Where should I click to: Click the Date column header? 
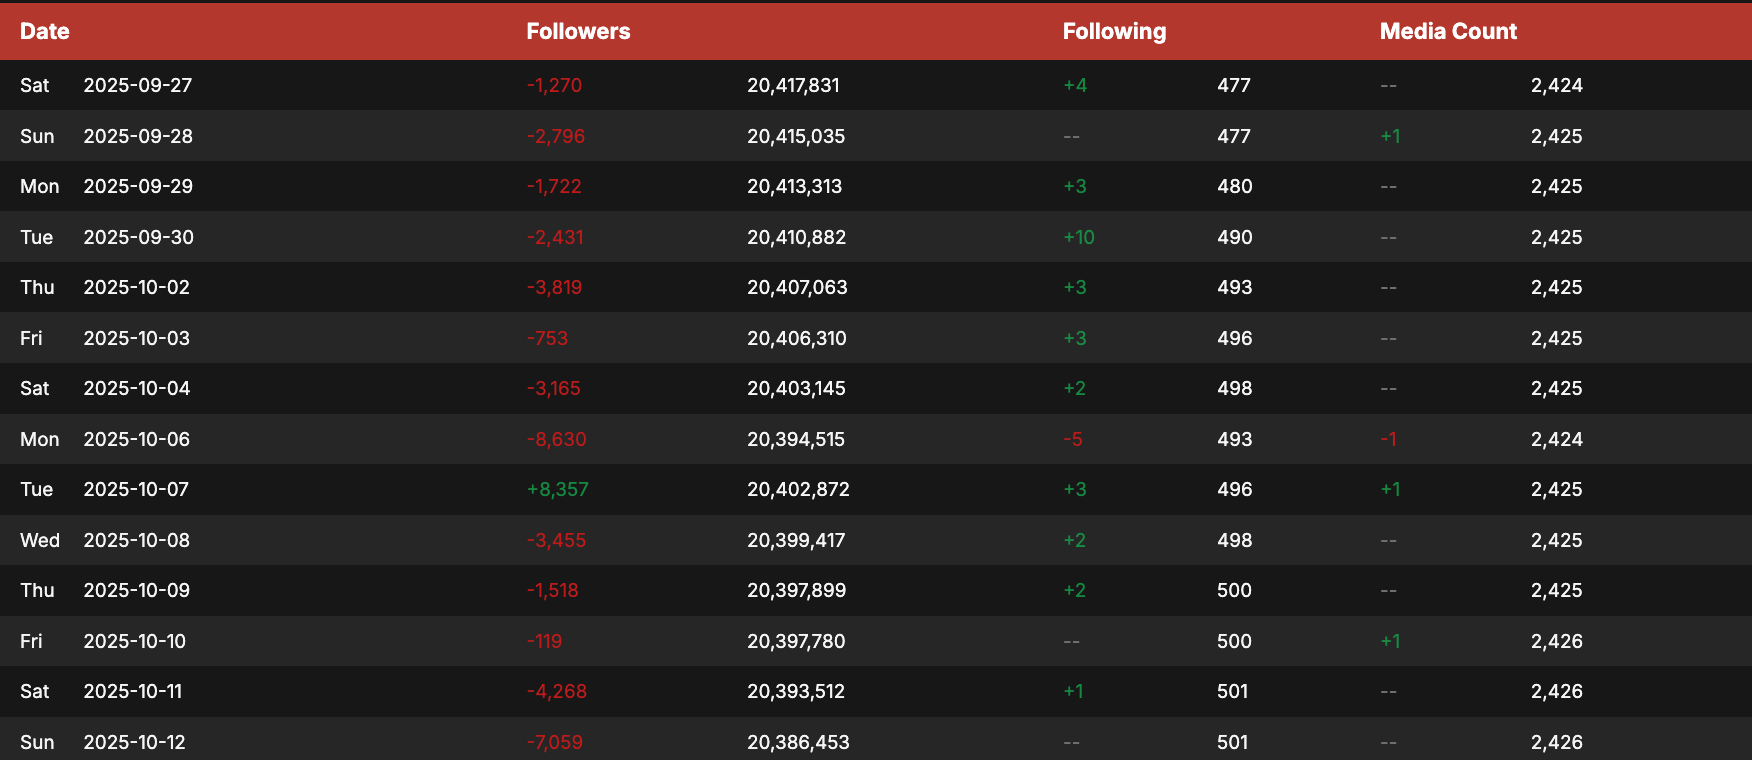pyautogui.click(x=45, y=31)
